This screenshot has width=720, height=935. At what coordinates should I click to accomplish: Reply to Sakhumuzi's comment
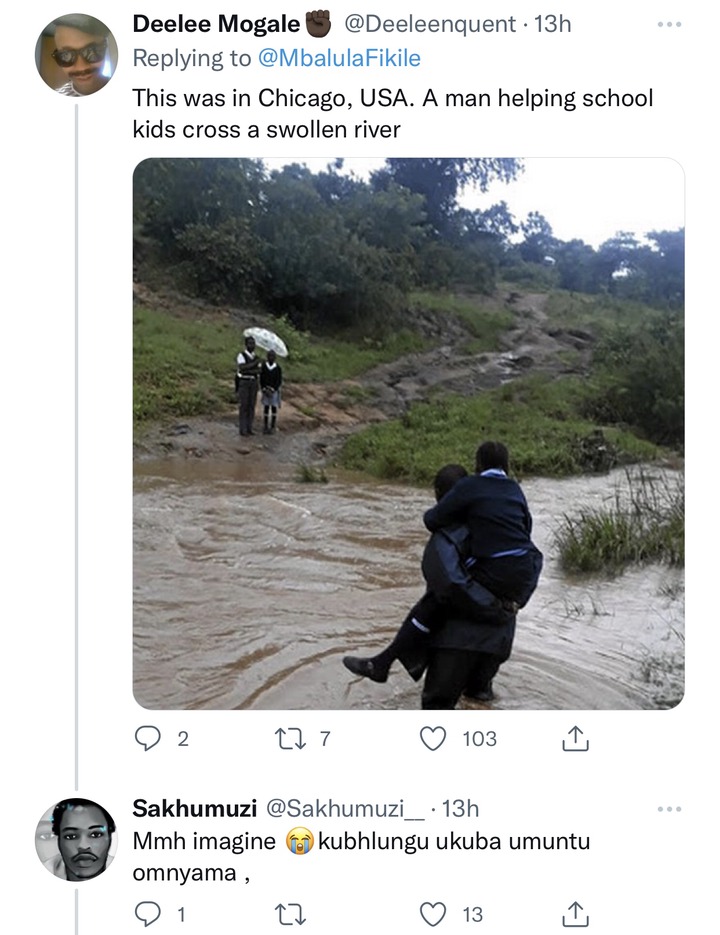[x=147, y=914]
